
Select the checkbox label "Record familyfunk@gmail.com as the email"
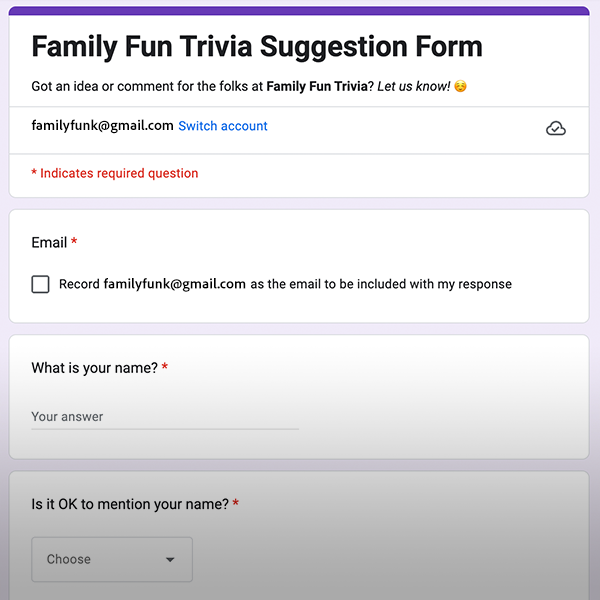[285, 284]
